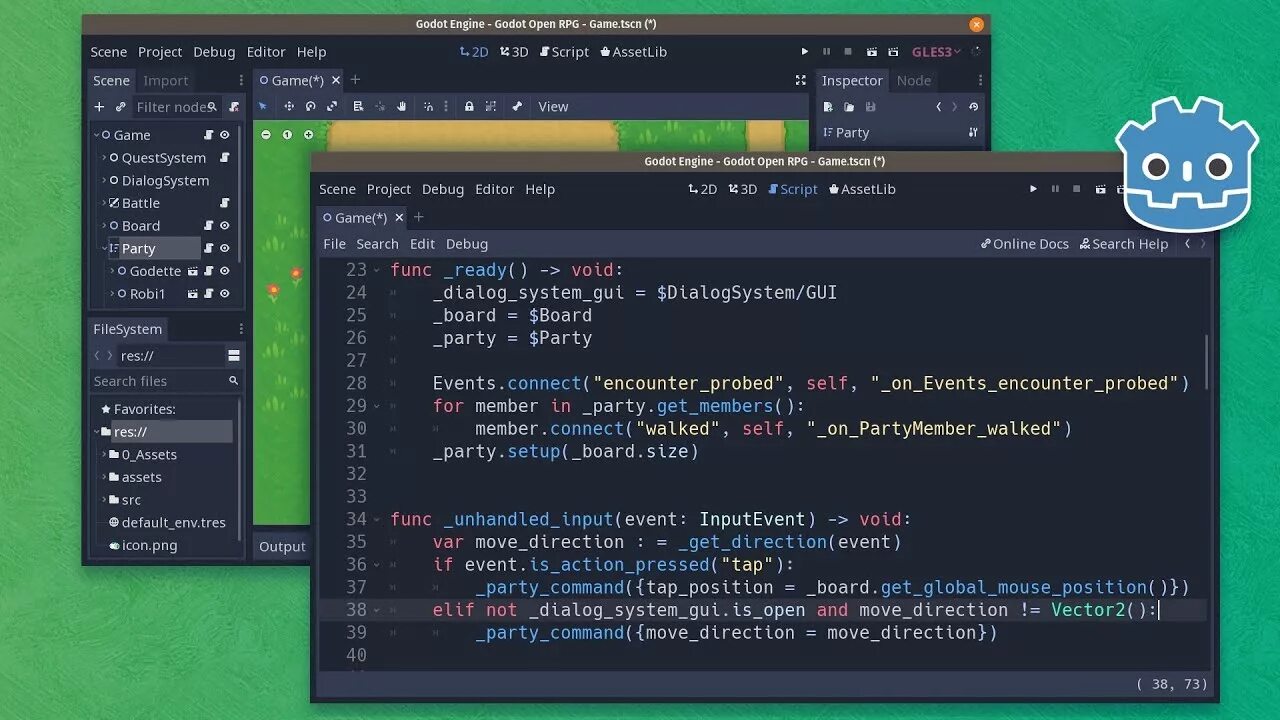Activate the Pan Mode hand tool
The image size is (1280, 720).
pyautogui.click(x=402, y=106)
